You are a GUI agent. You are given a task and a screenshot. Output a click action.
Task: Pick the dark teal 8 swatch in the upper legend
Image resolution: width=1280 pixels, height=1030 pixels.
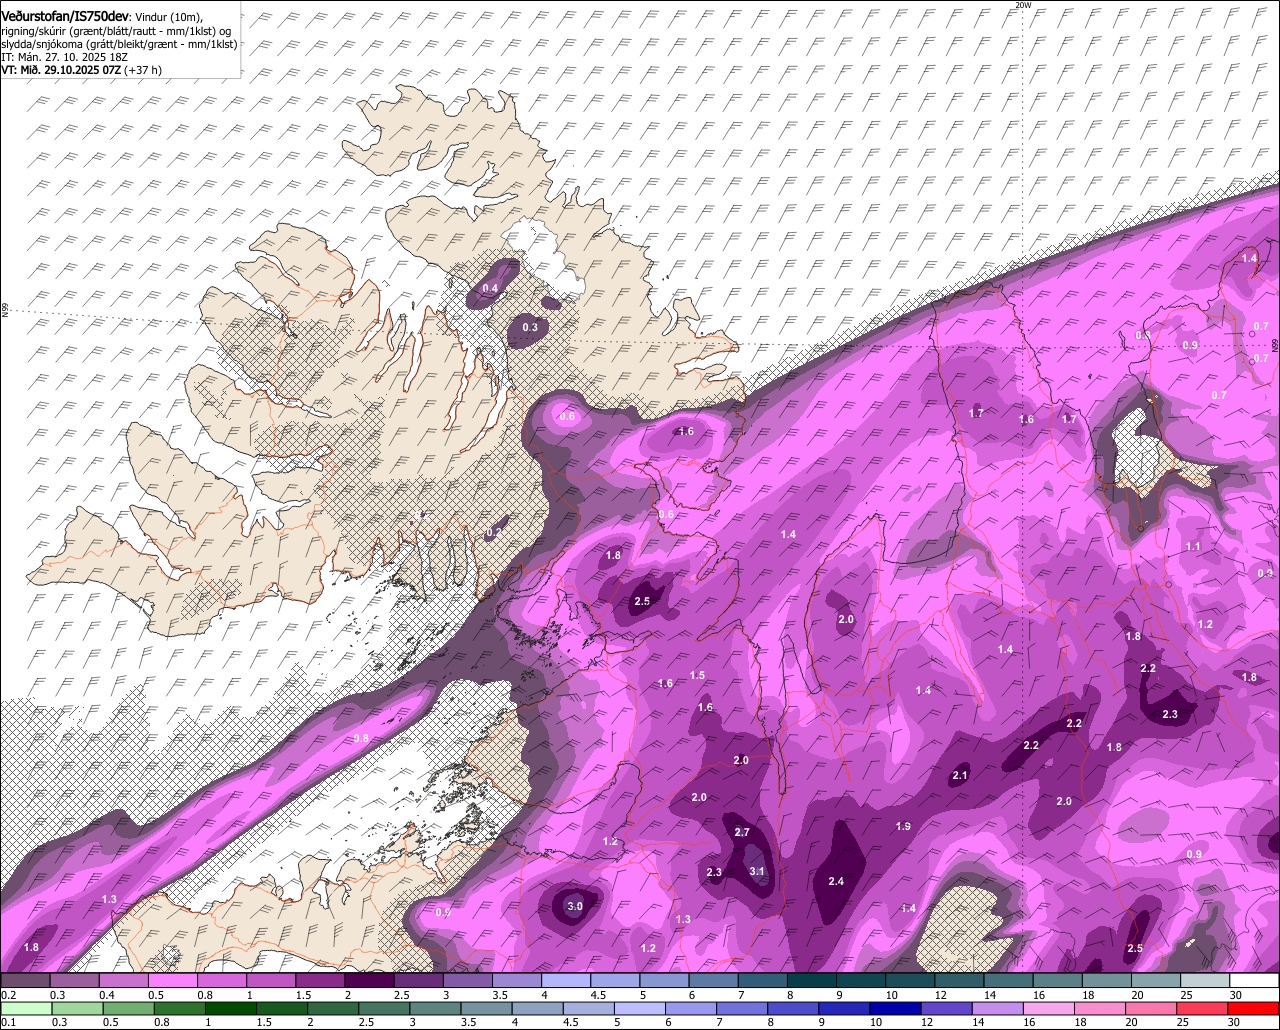[x=812, y=981]
